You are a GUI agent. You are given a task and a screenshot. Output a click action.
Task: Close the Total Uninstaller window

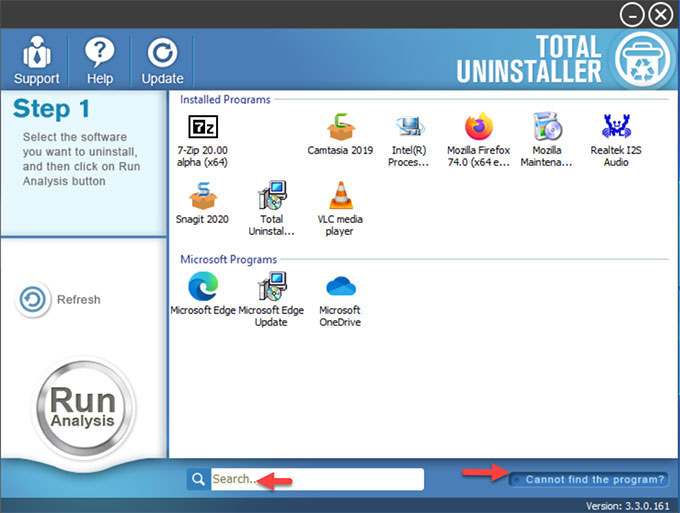tap(660, 15)
